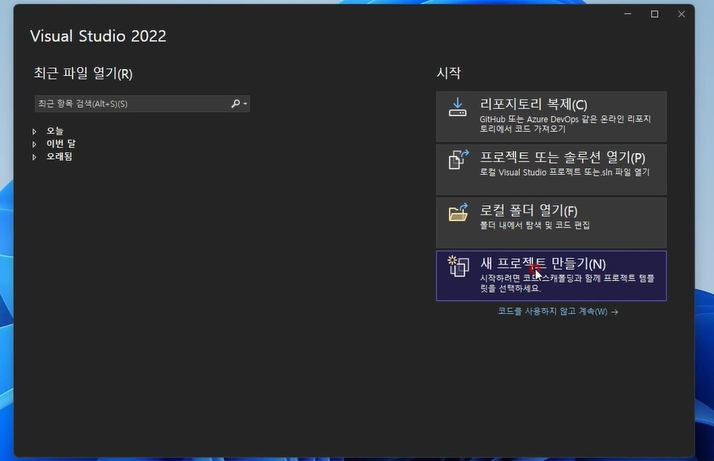The image size is (714, 461).
Task: Minimize the Visual Studio 2022 window
Action: click(x=627, y=14)
